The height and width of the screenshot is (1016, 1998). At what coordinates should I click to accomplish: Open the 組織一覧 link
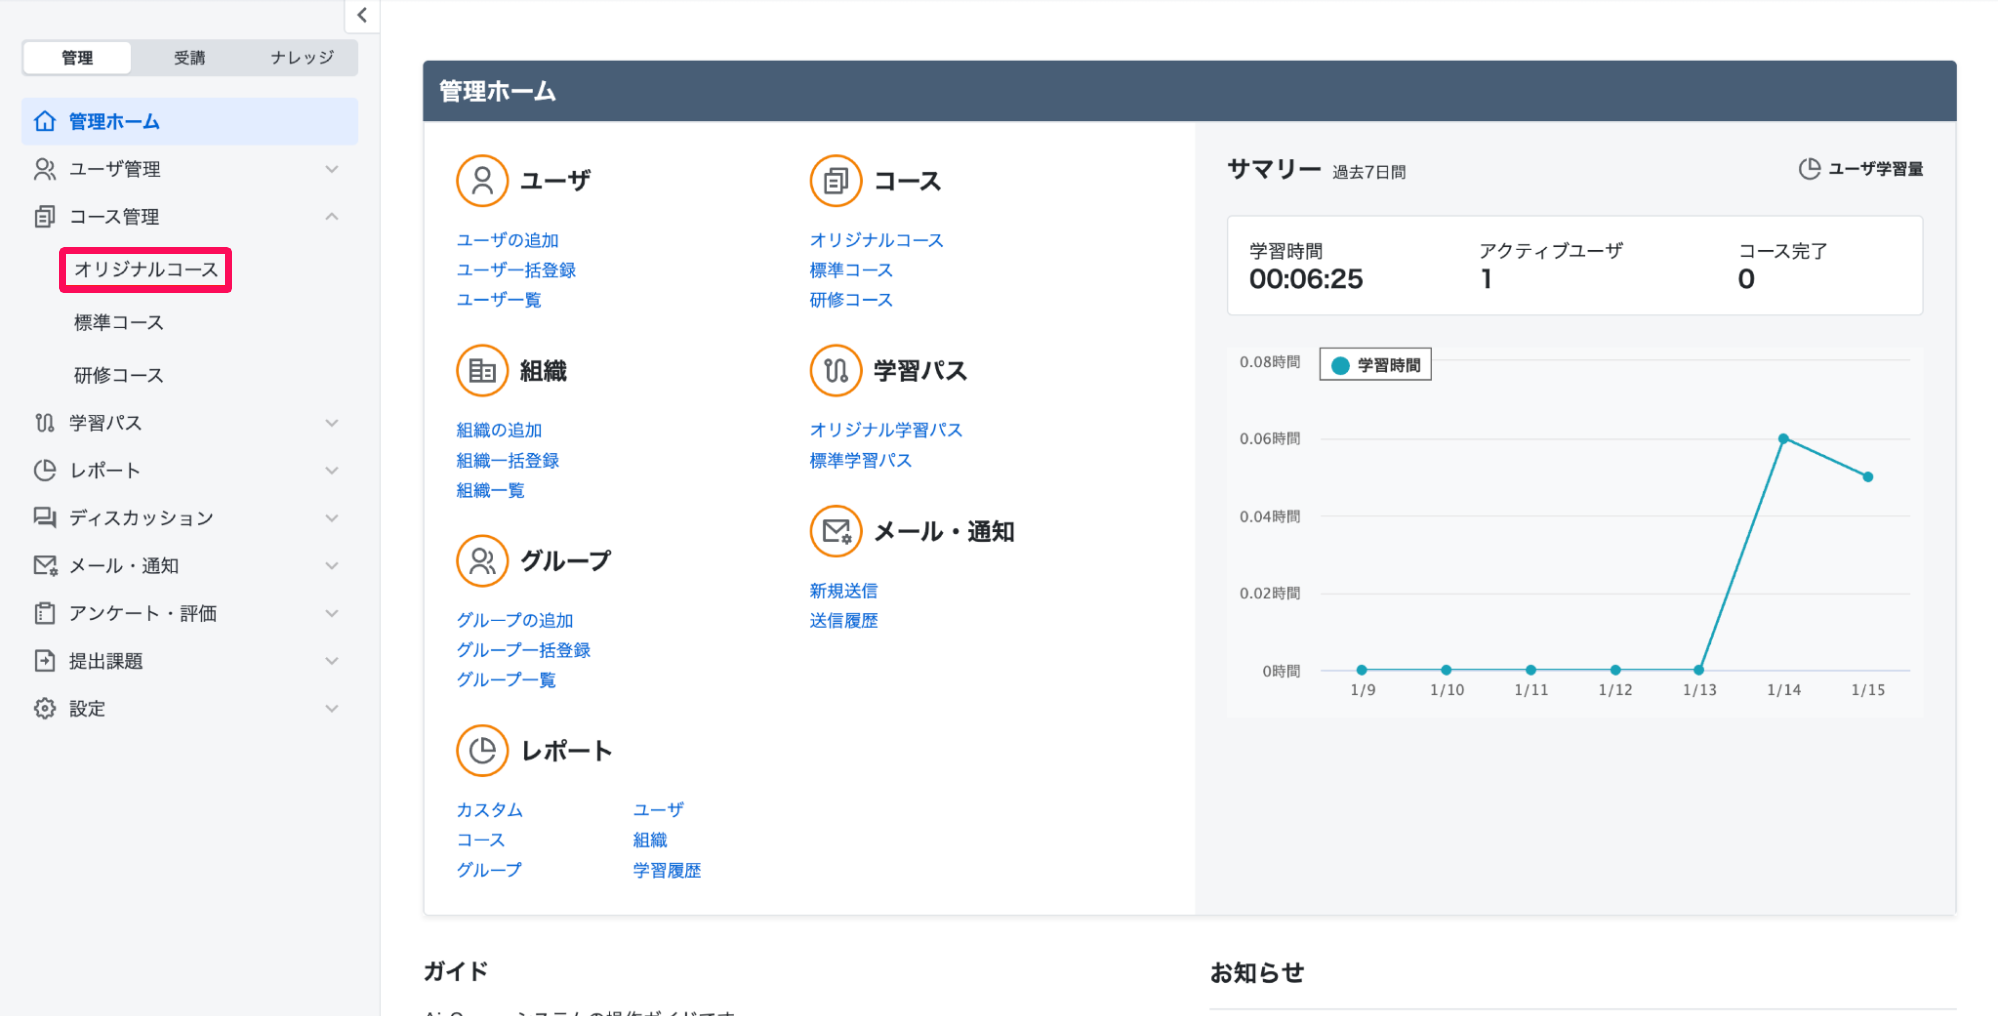click(491, 491)
